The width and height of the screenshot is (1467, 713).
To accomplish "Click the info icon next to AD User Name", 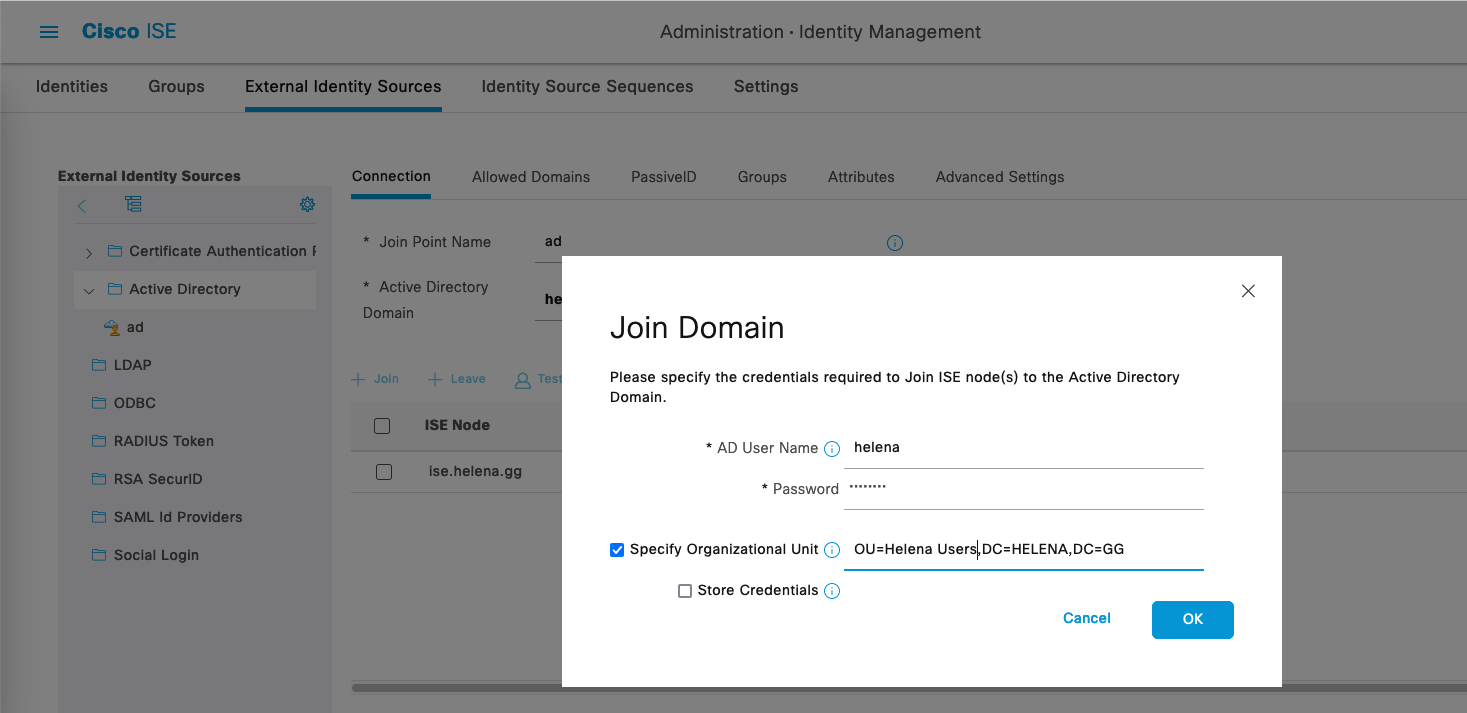I will (x=831, y=449).
